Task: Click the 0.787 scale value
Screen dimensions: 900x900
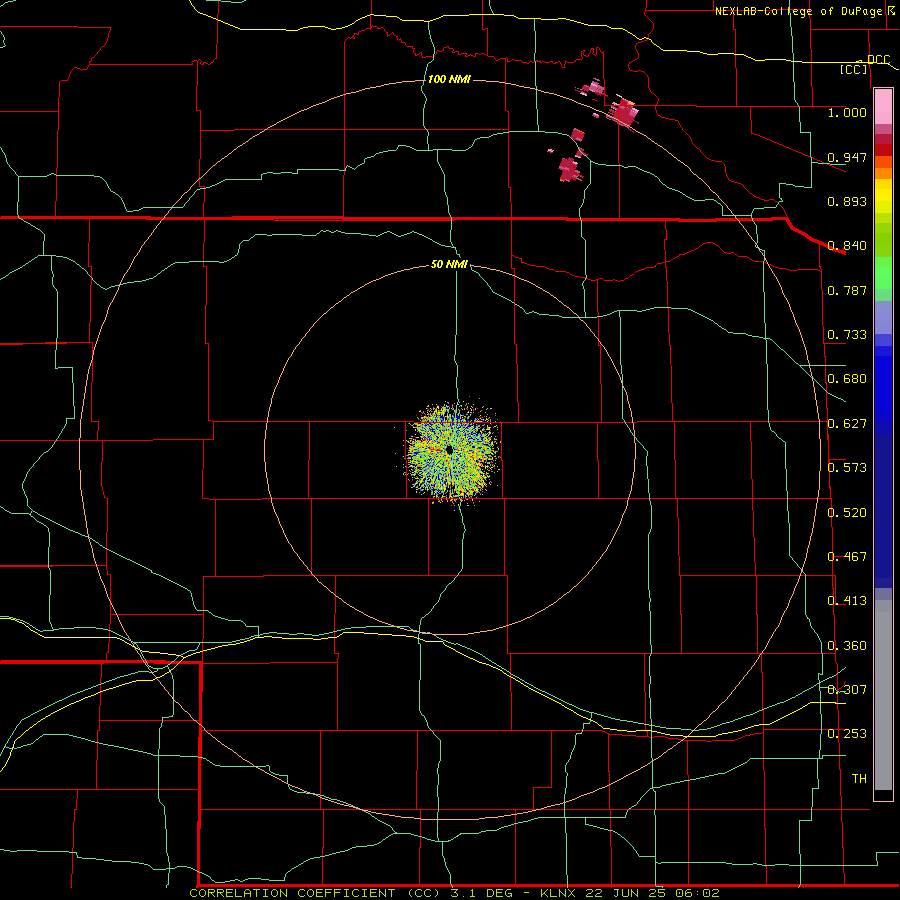Action: tap(847, 290)
